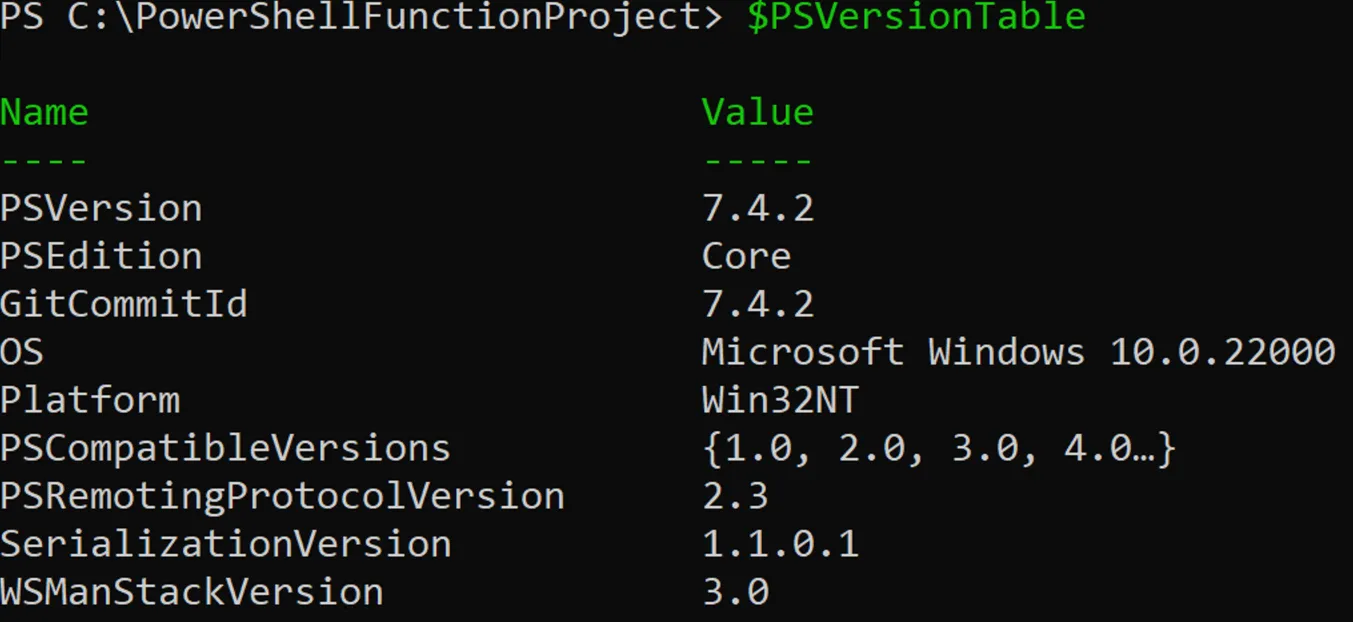This screenshot has height=622, width=1353.
Task: Click the GitCommitId value 7.4.2
Action: point(758,304)
